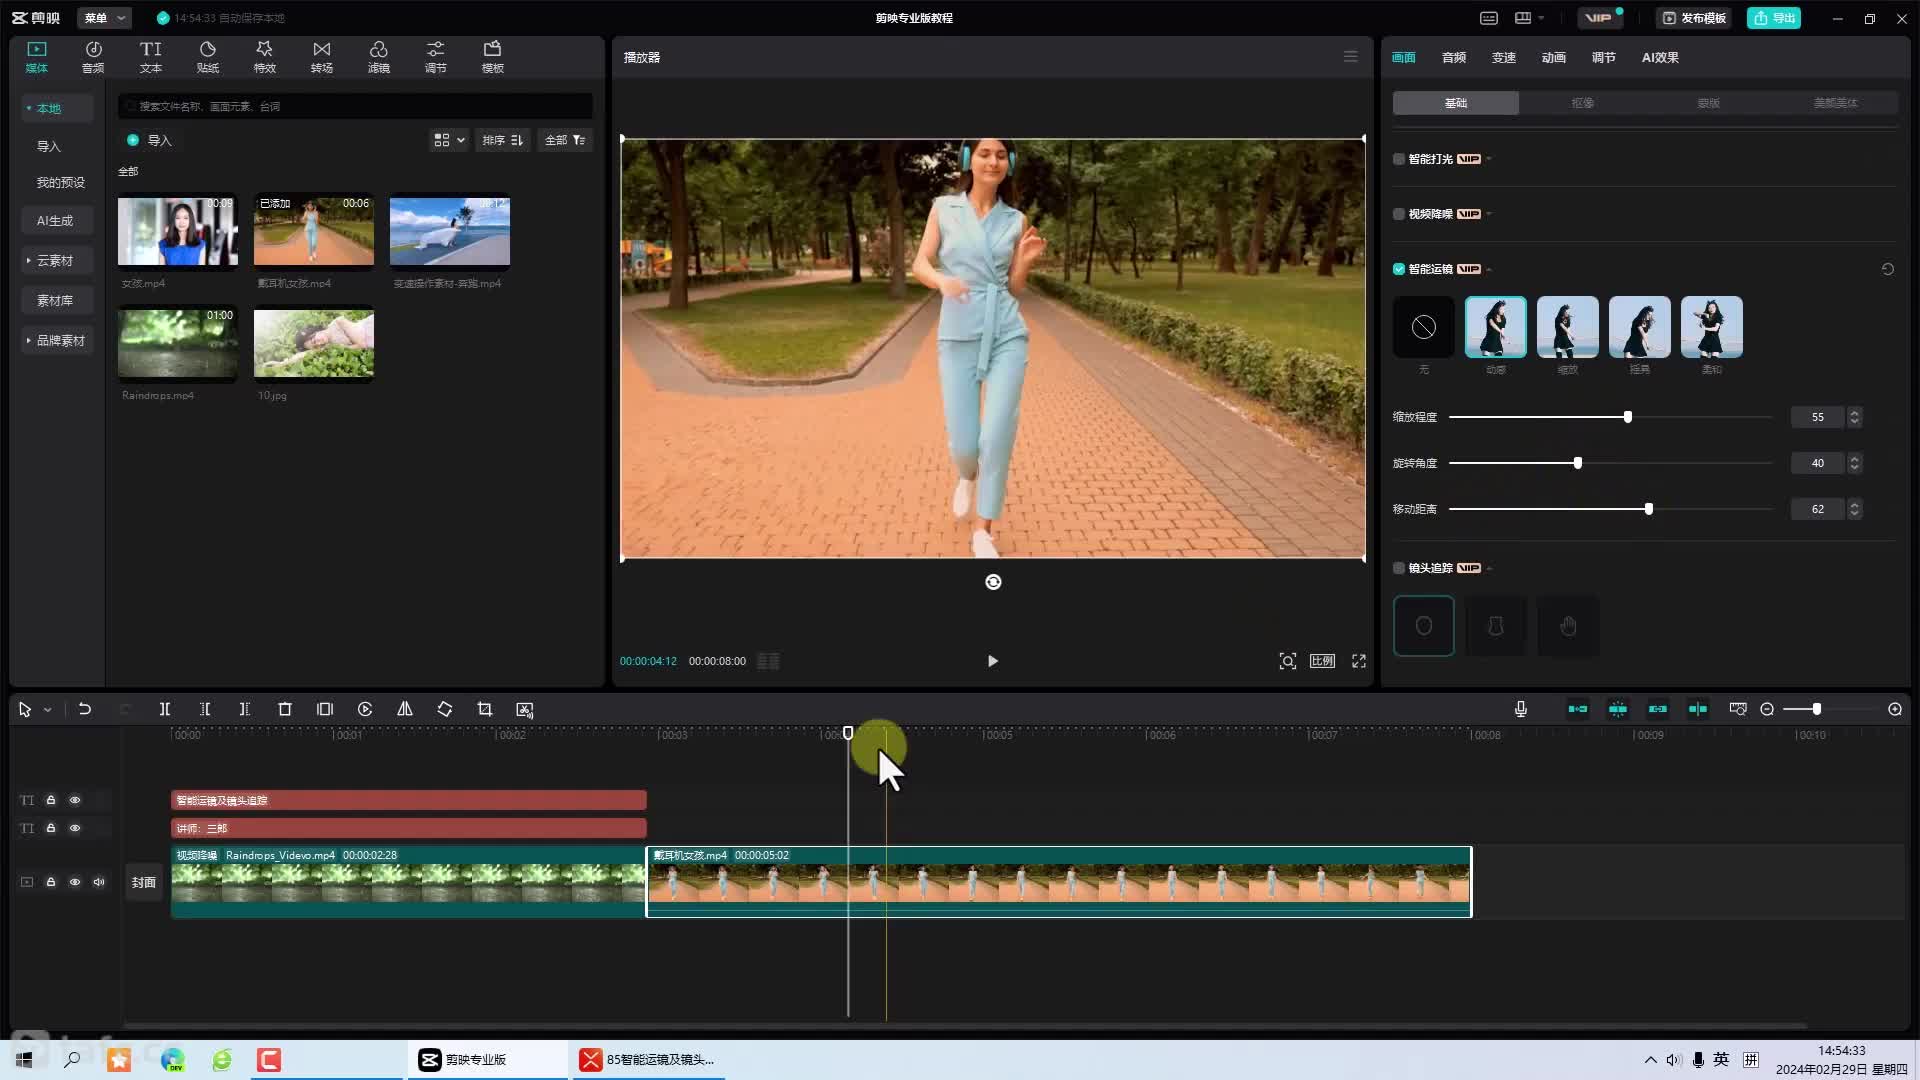Open the player hamburger menu
This screenshot has height=1080, width=1920.
[1351, 57]
